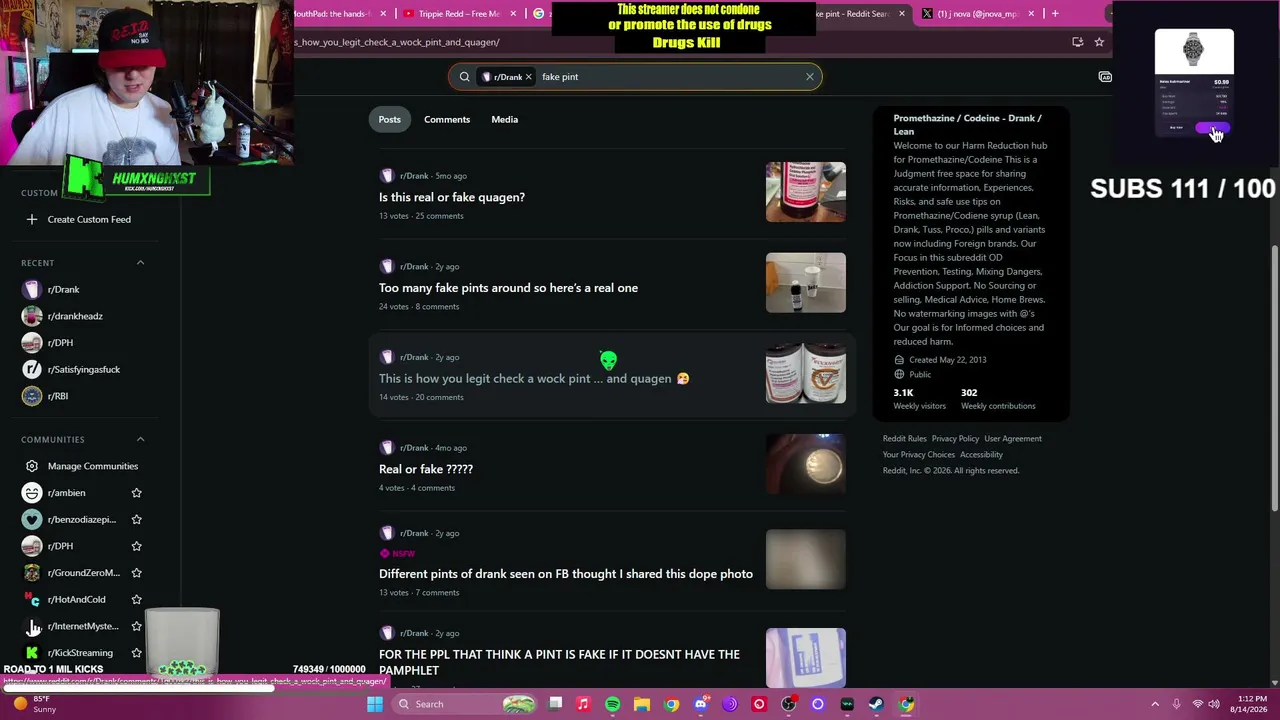Open OBS Studio from the taskbar

click(x=789, y=704)
